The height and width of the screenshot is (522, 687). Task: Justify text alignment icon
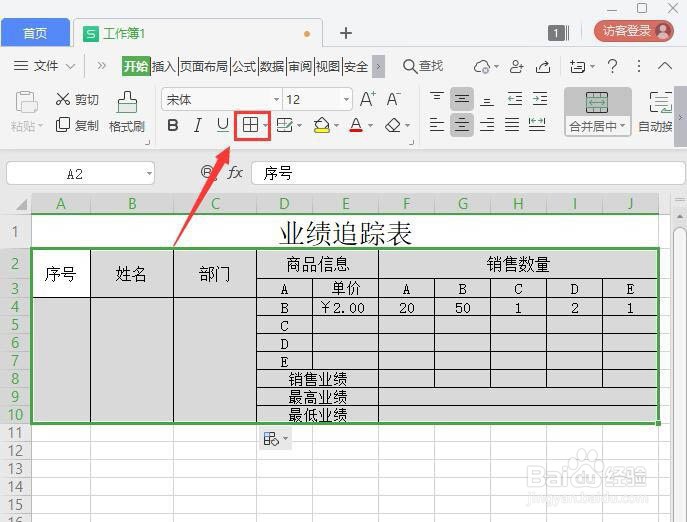click(x=512, y=125)
